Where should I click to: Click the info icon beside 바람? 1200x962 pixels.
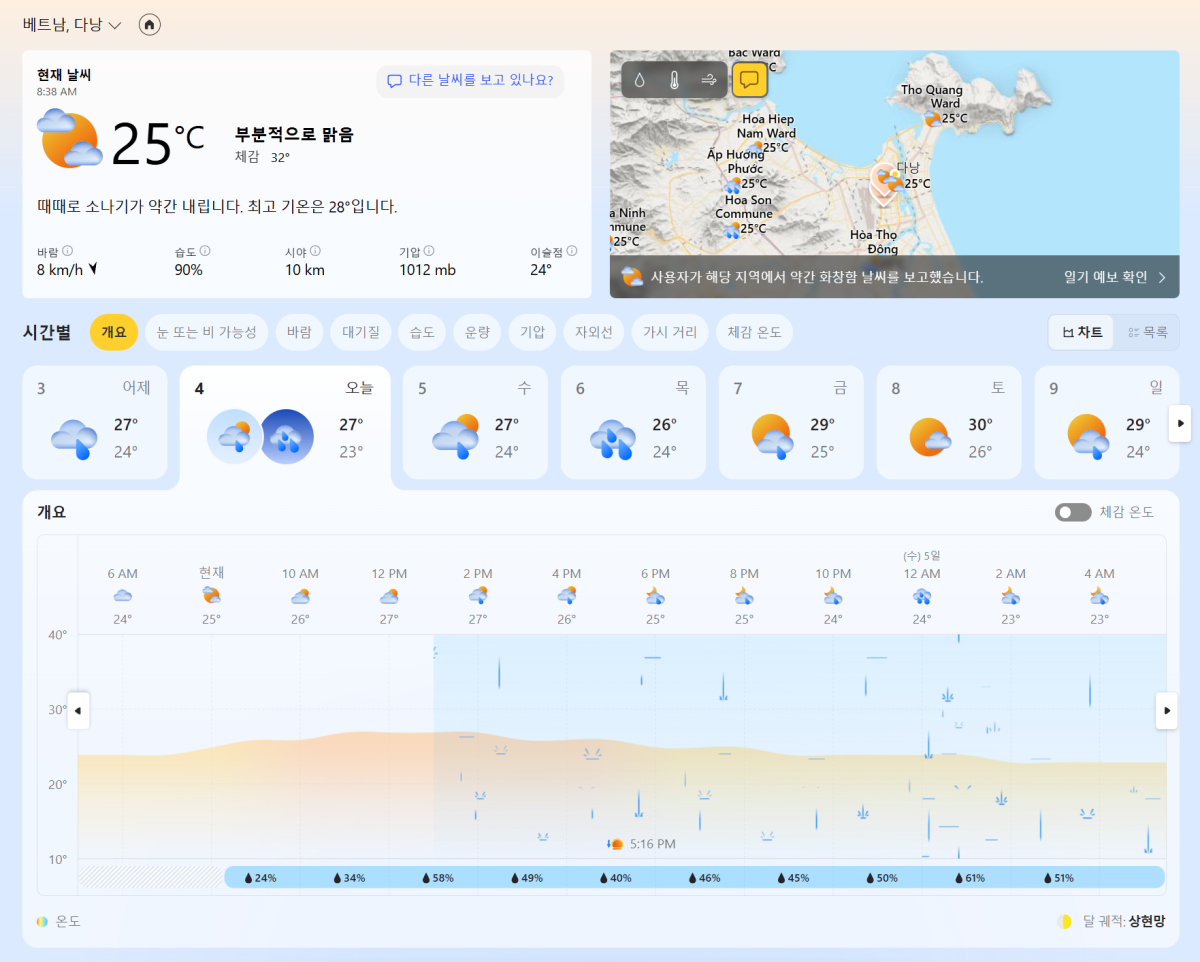(68, 252)
